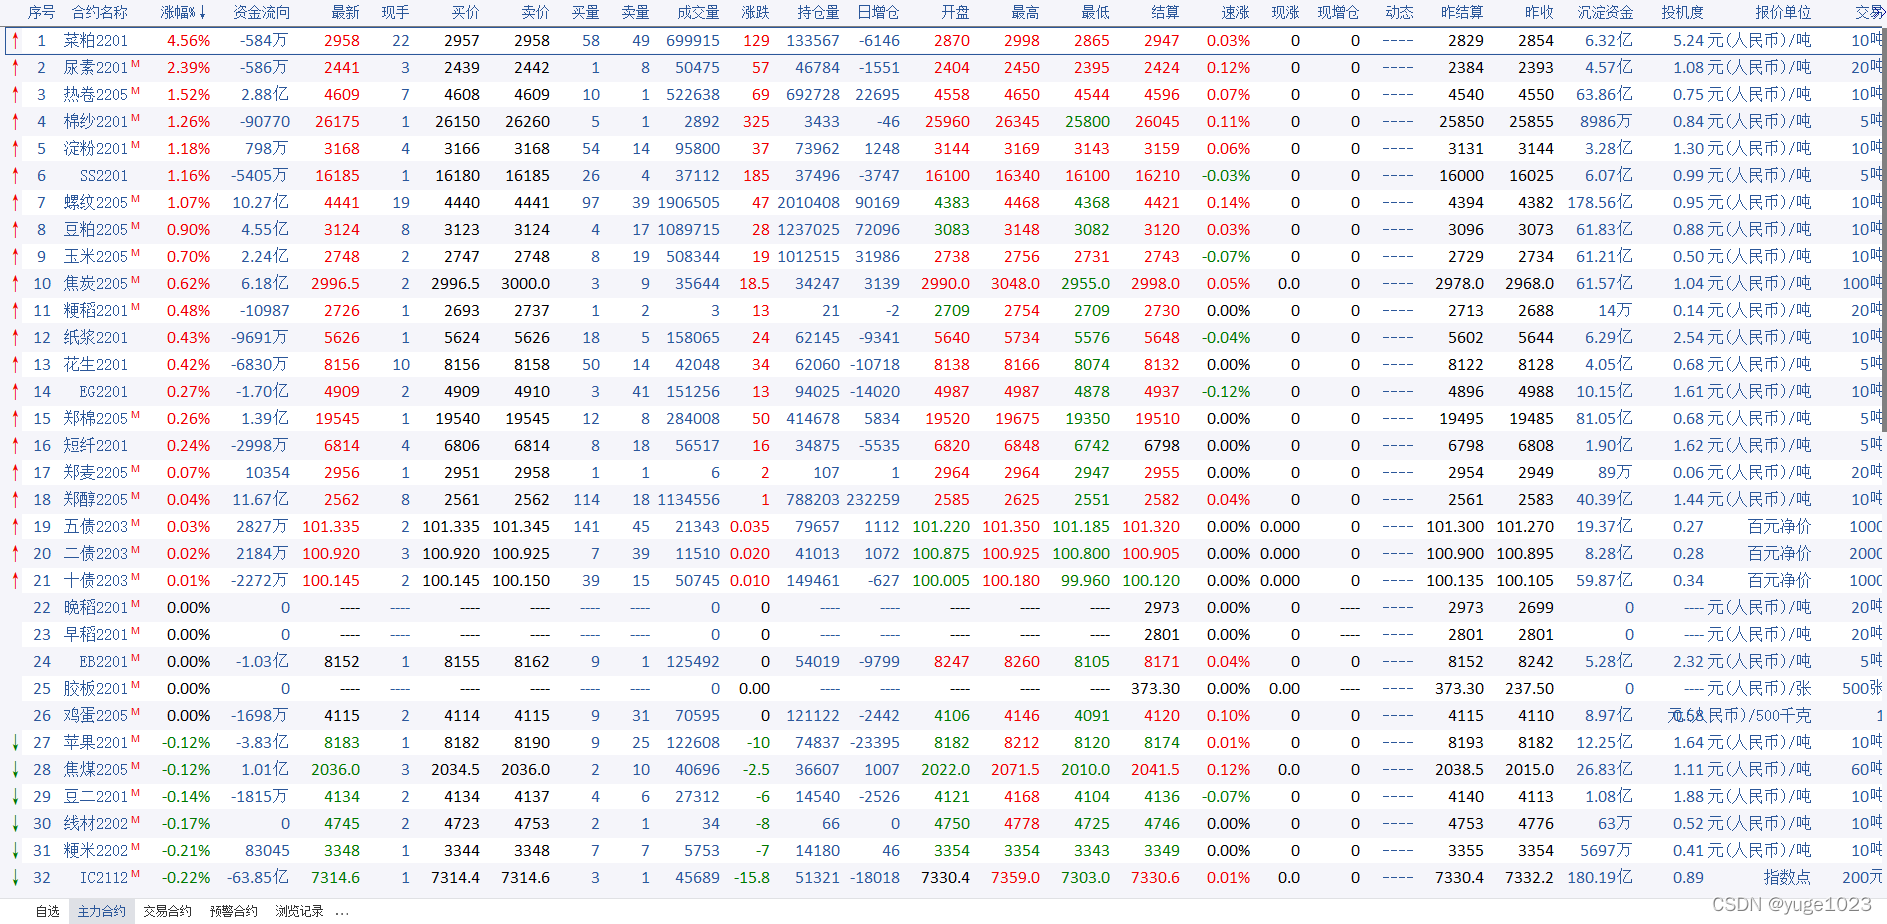Select the 五债2203 contract row
This screenshot has height=924, width=1887.
943,527
